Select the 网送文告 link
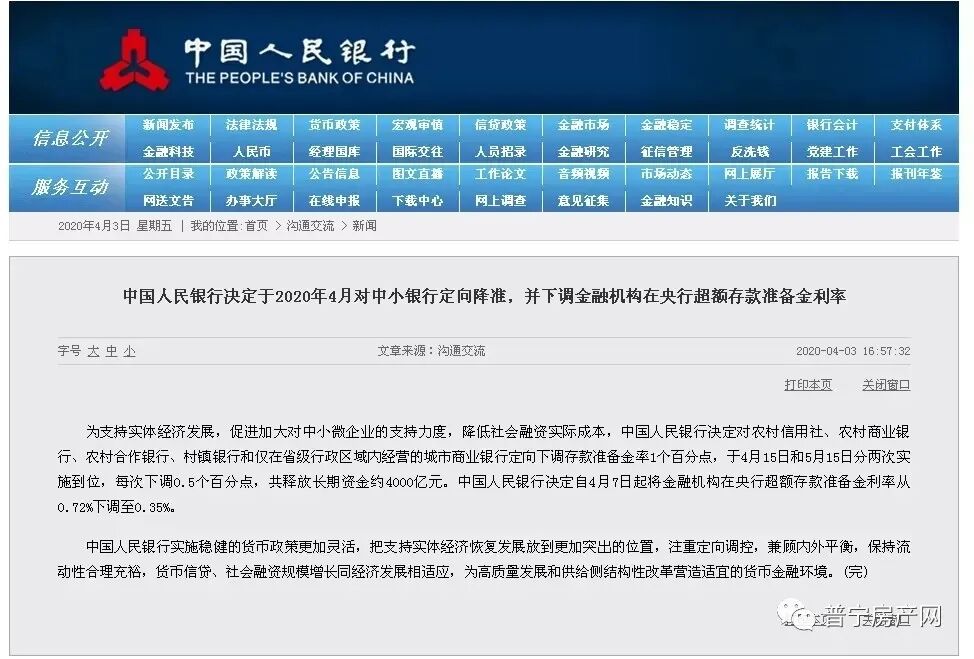This screenshot has width=974, height=659. point(168,201)
